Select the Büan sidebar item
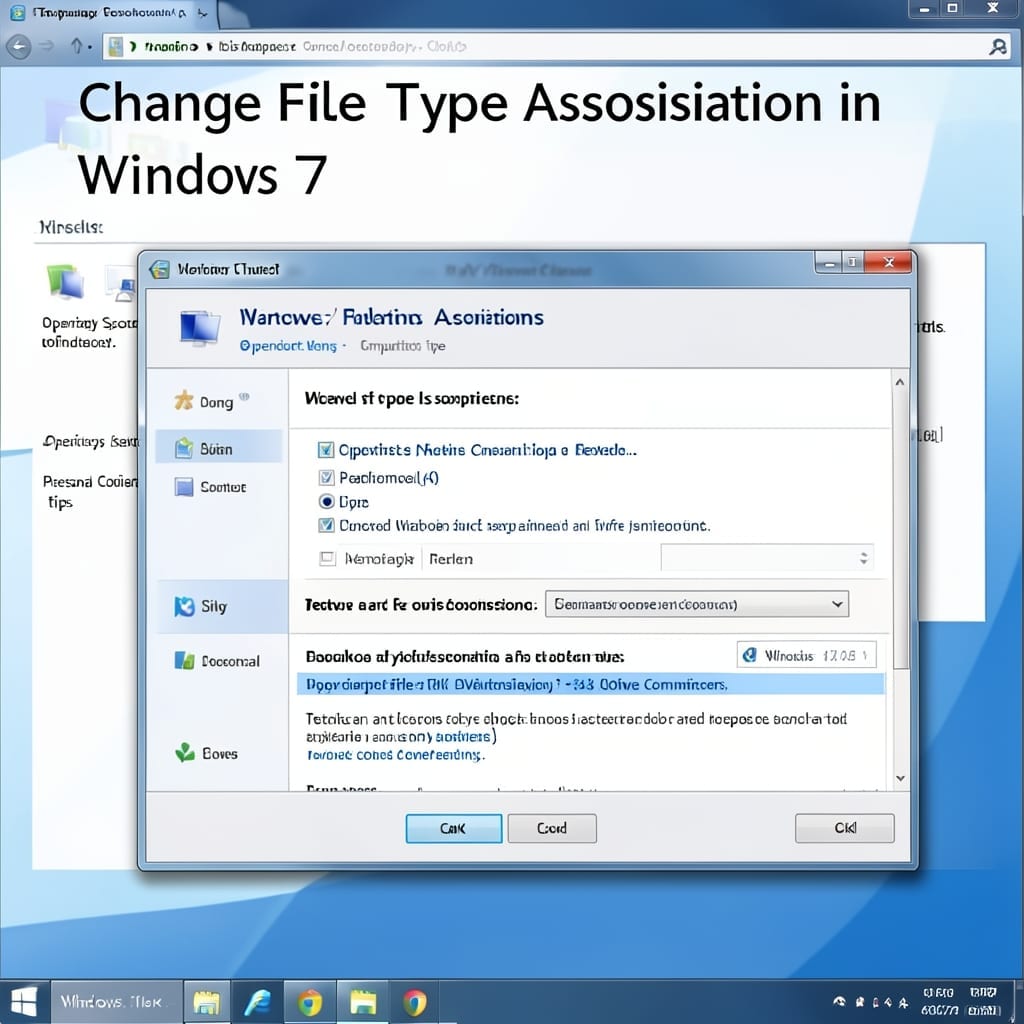This screenshot has width=1024, height=1024. [219, 447]
